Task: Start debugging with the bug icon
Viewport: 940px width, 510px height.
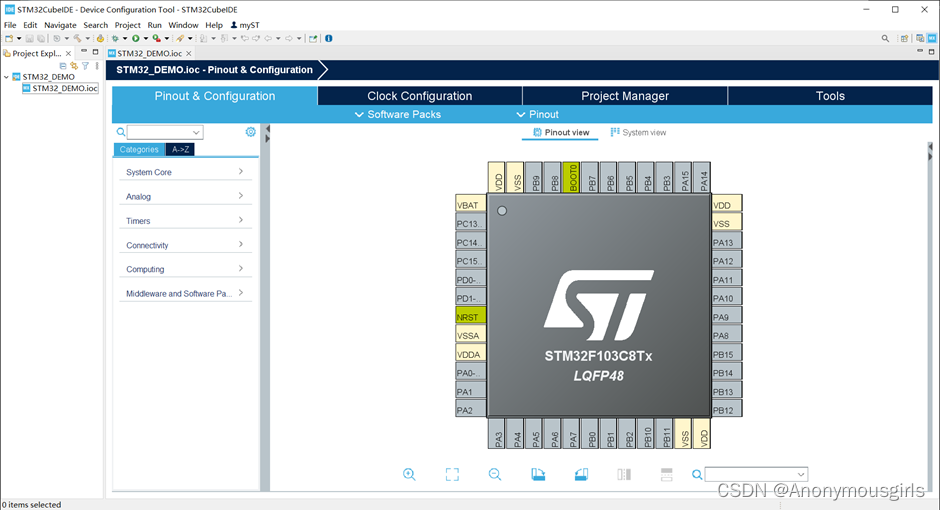Action: click(115, 38)
